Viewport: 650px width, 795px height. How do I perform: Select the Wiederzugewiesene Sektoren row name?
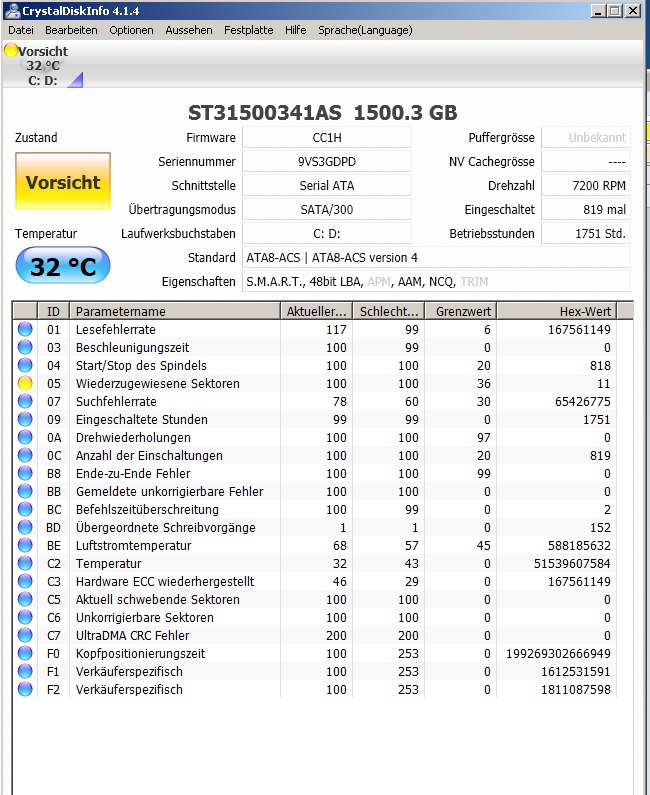(158, 383)
